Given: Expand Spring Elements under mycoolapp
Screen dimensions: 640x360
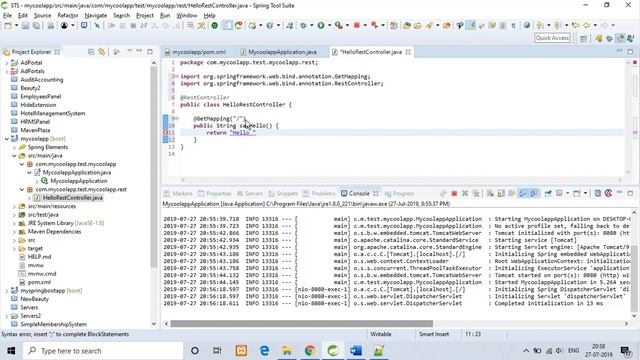Looking at the screenshot, I should point(14,147).
